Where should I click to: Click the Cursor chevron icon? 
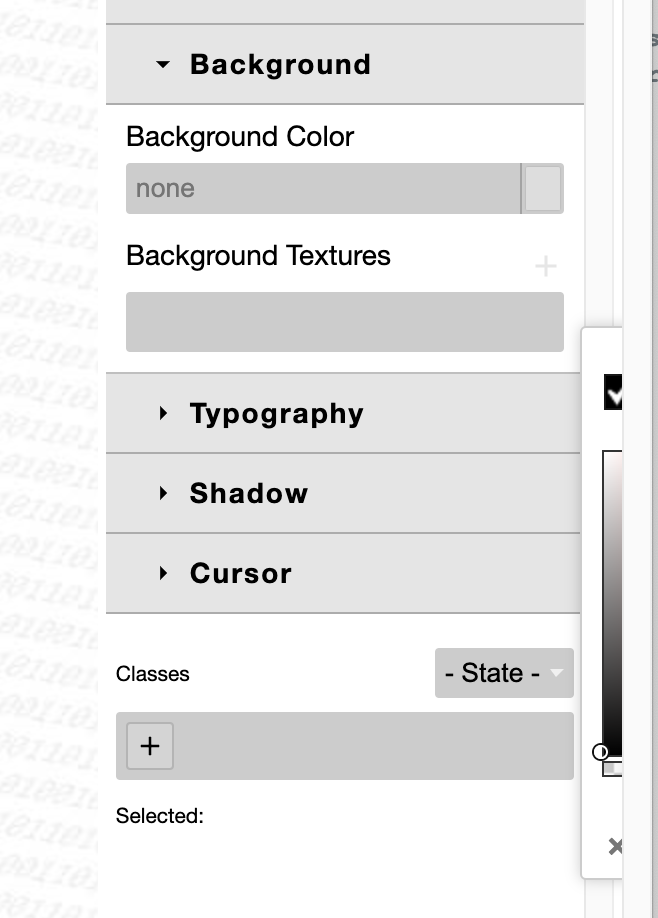coord(164,573)
